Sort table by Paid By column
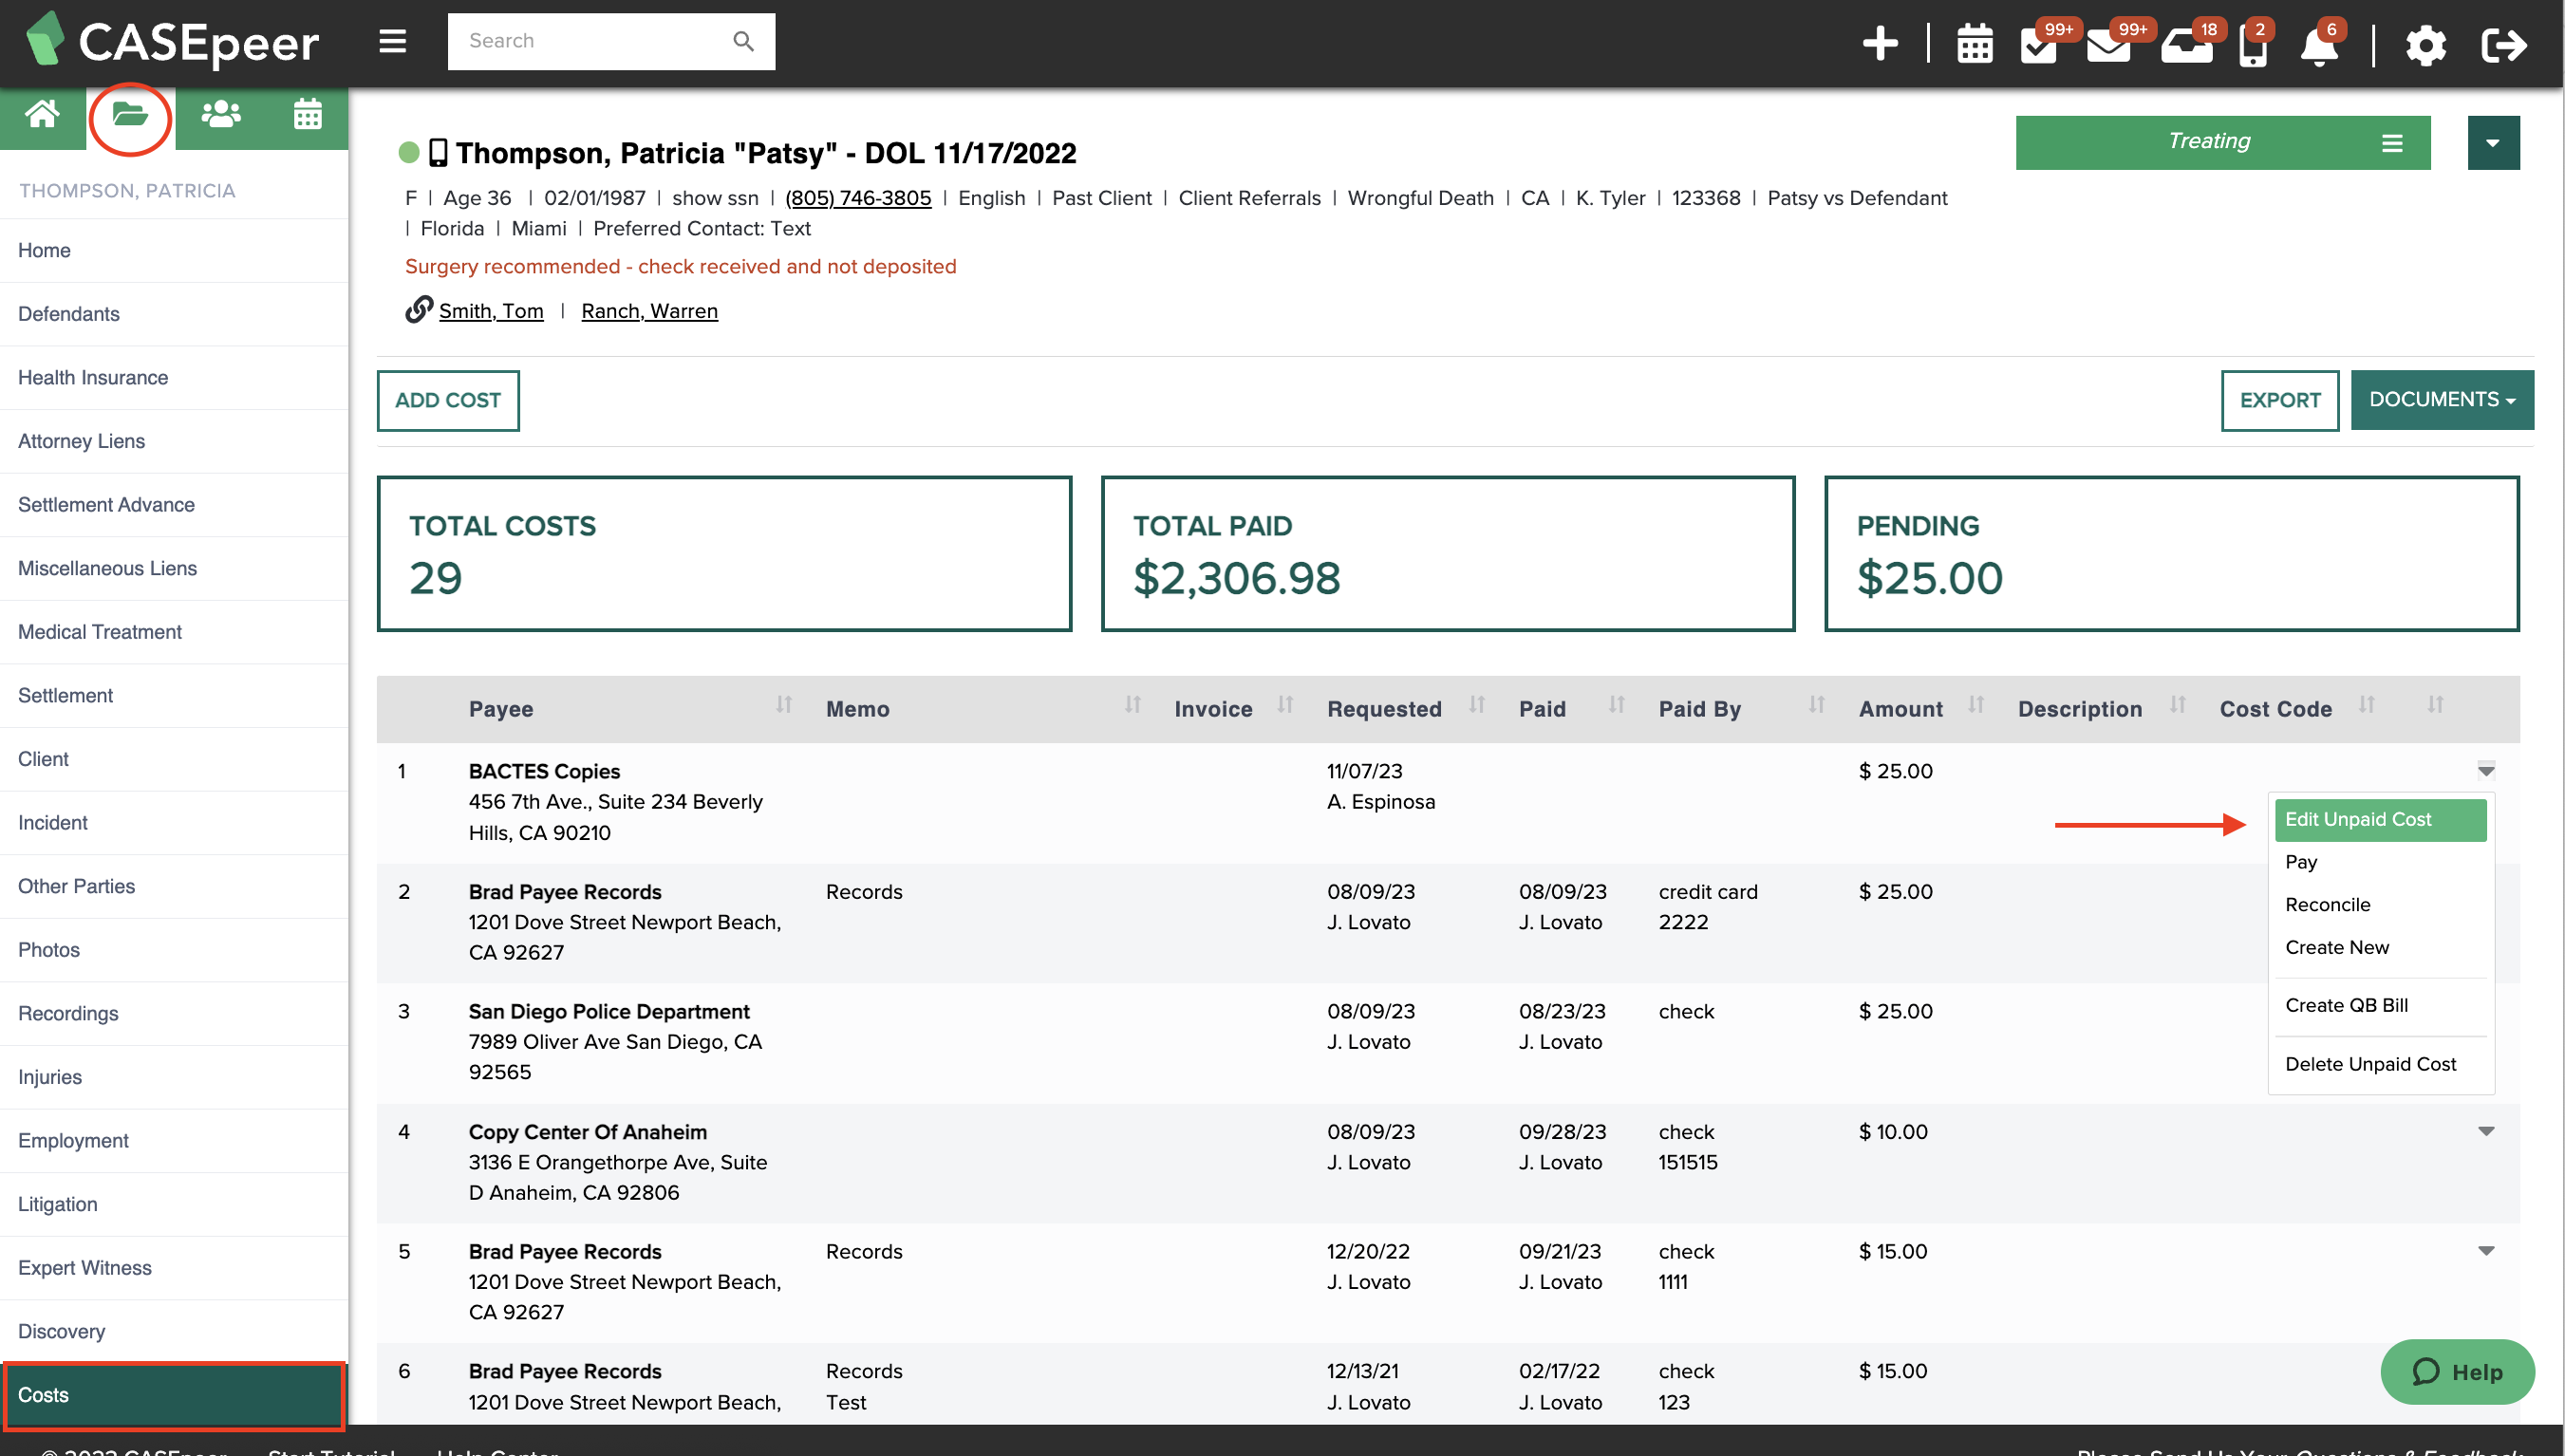 pyautogui.click(x=1816, y=707)
